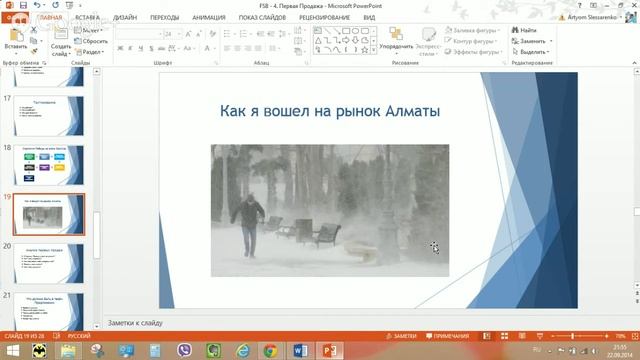This screenshot has width=640, height=360.
Task: Cut the selection with the scissors icon
Action: coord(34,30)
